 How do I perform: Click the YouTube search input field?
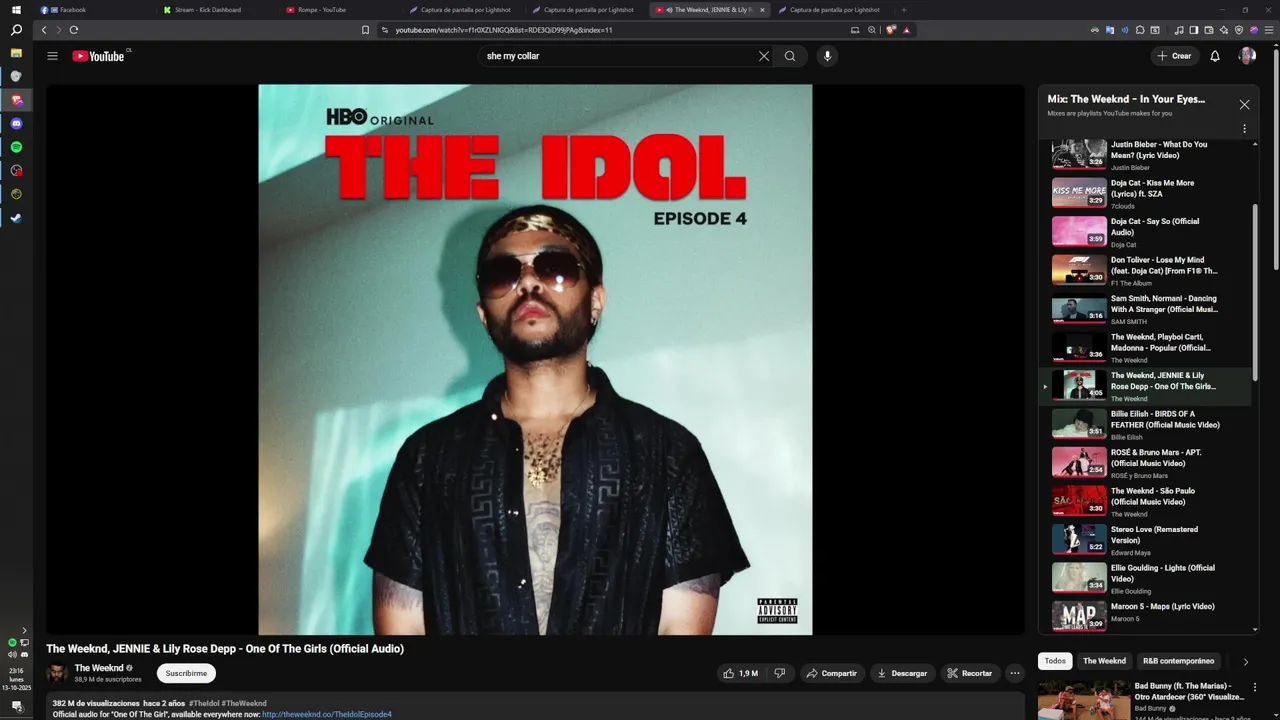pyautogui.click(x=618, y=56)
